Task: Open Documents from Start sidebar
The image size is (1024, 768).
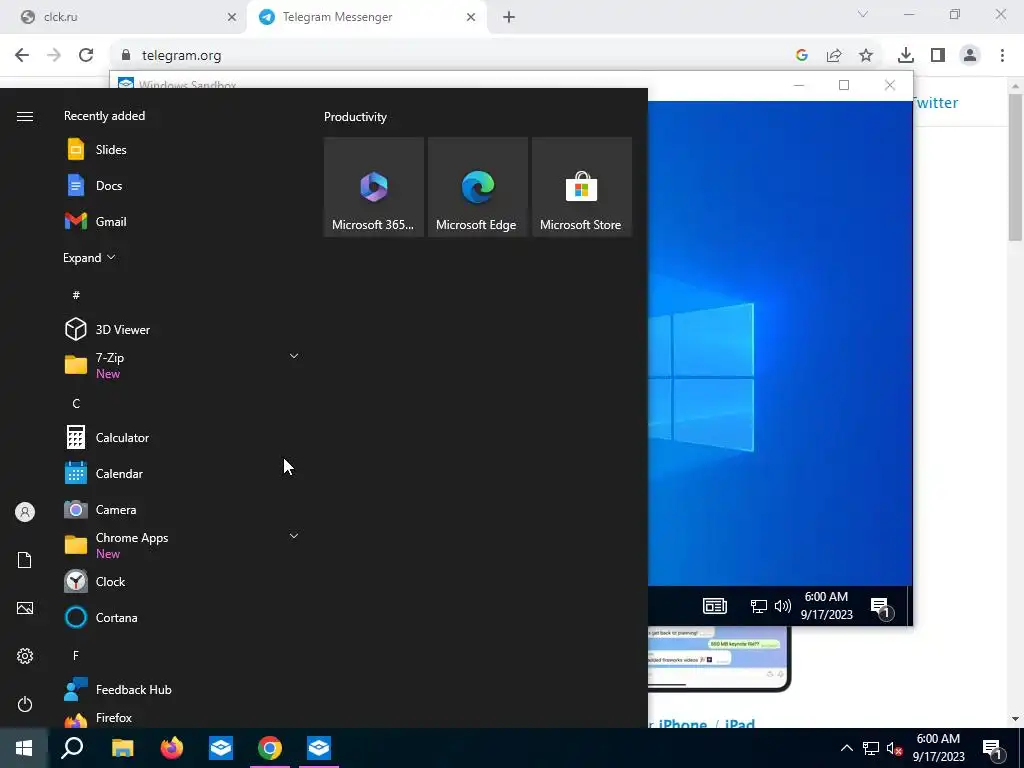Action: [25, 560]
